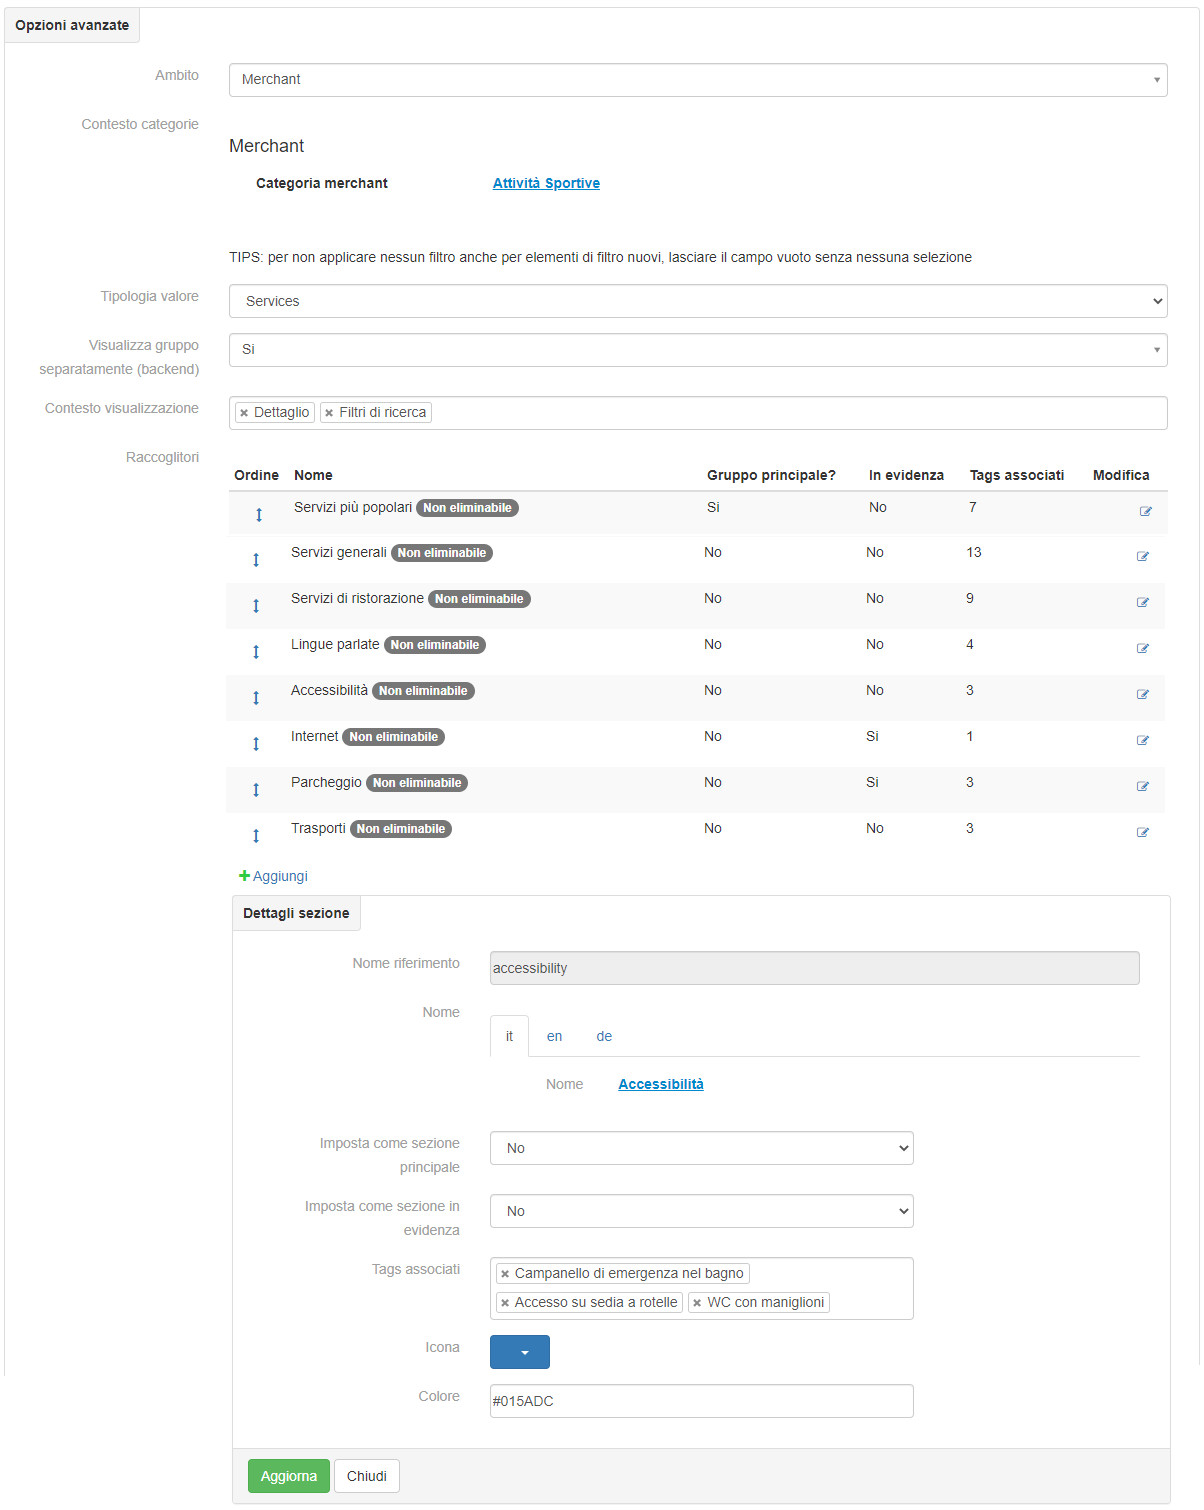This screenshot has width=1204, height=1510.
Task: Edit the Lingue parlate row
Action: (1142, 648)
